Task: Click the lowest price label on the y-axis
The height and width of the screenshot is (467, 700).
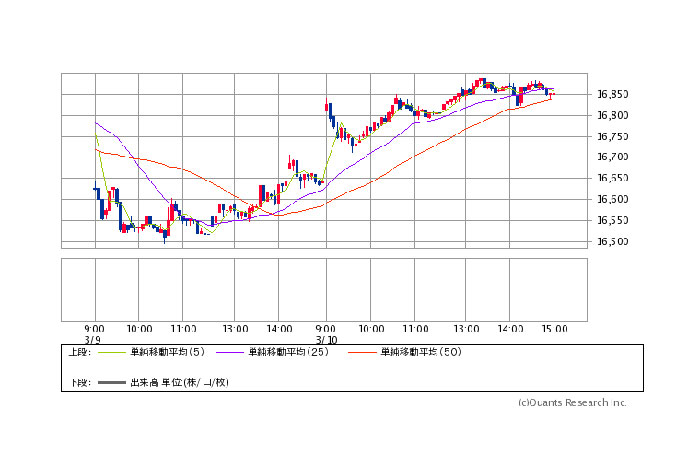Action: (612, 241)
